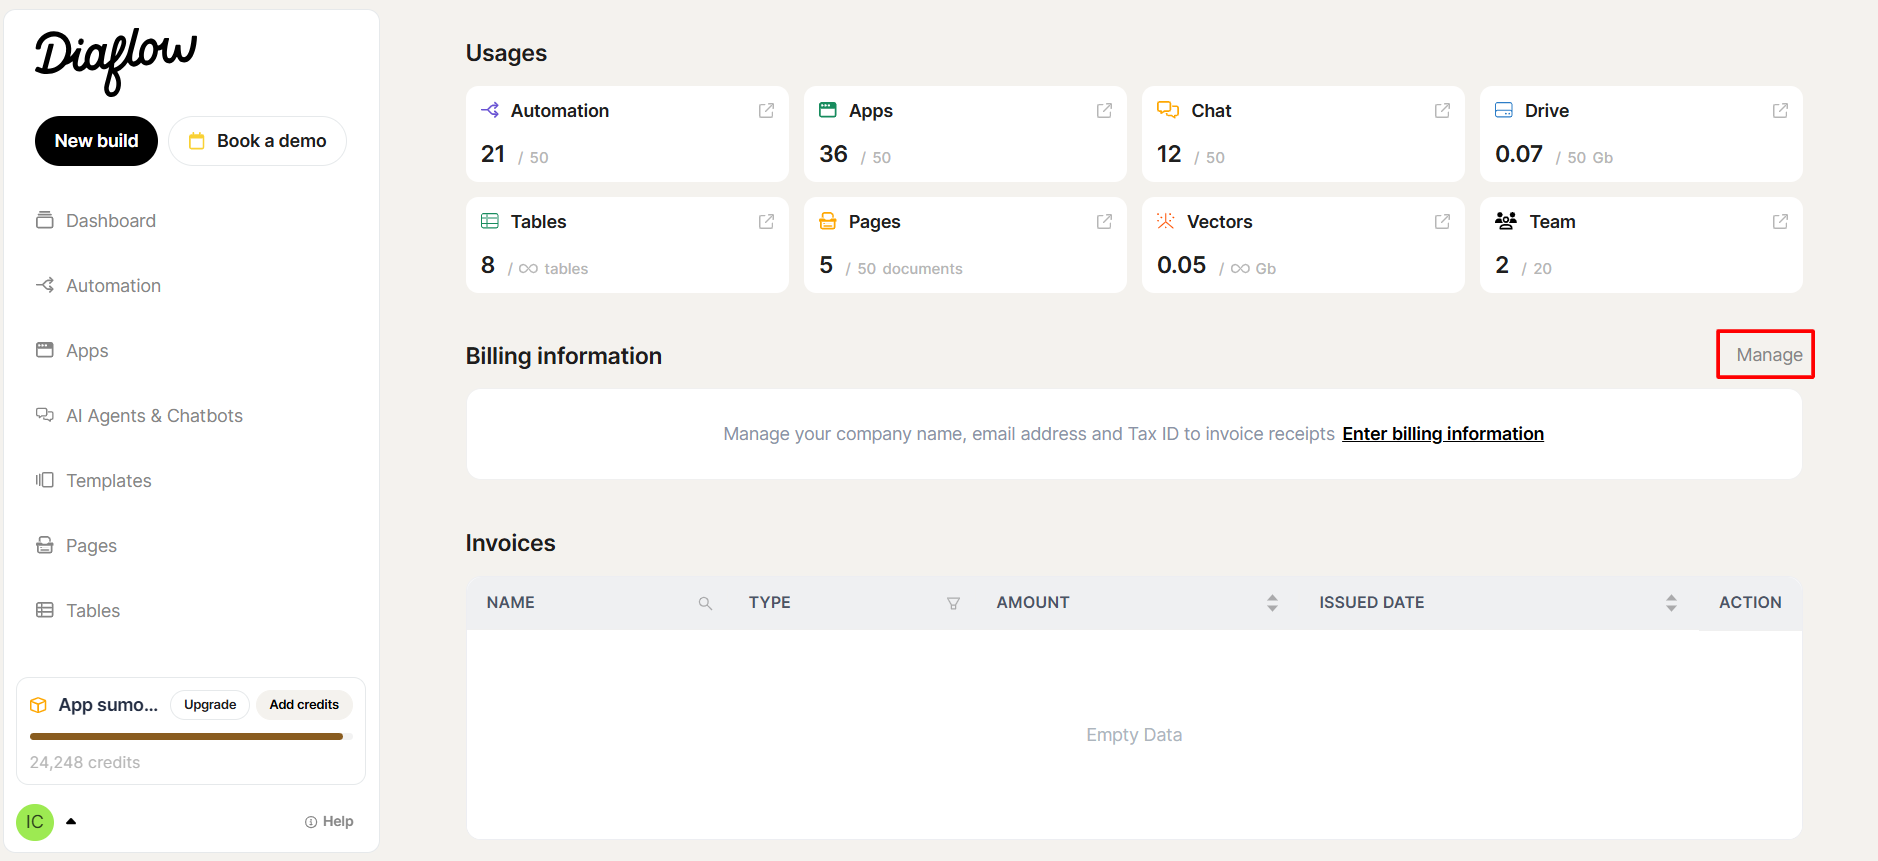Open the Vectors usage external link icon
The width and height of the screenshot is (1878, 861).
(1442, 222)
